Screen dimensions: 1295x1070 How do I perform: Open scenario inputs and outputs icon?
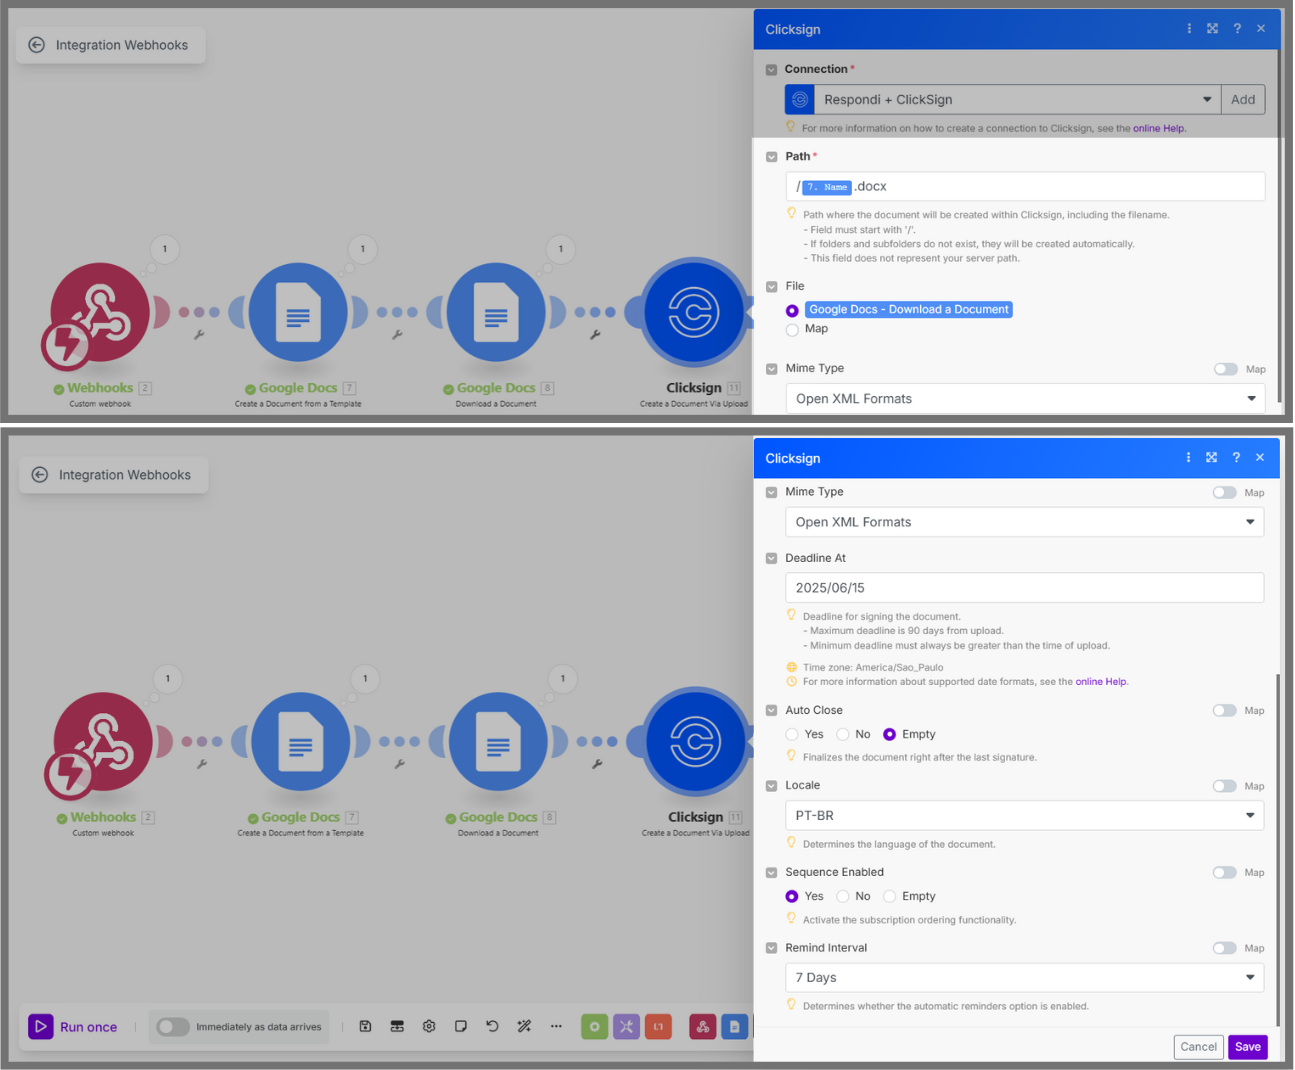point(397,1026)
